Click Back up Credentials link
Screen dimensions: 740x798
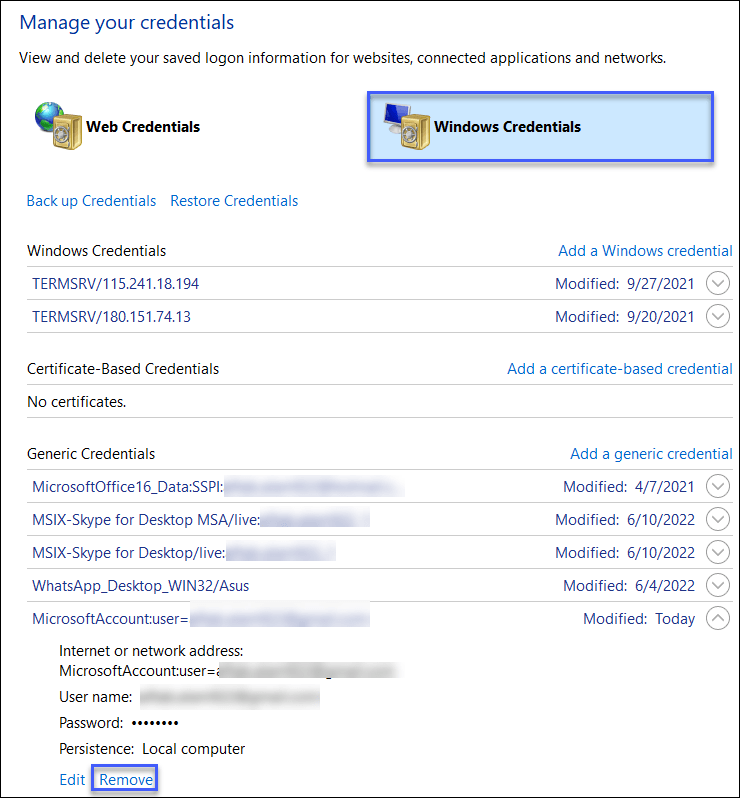tap(91, 201)
